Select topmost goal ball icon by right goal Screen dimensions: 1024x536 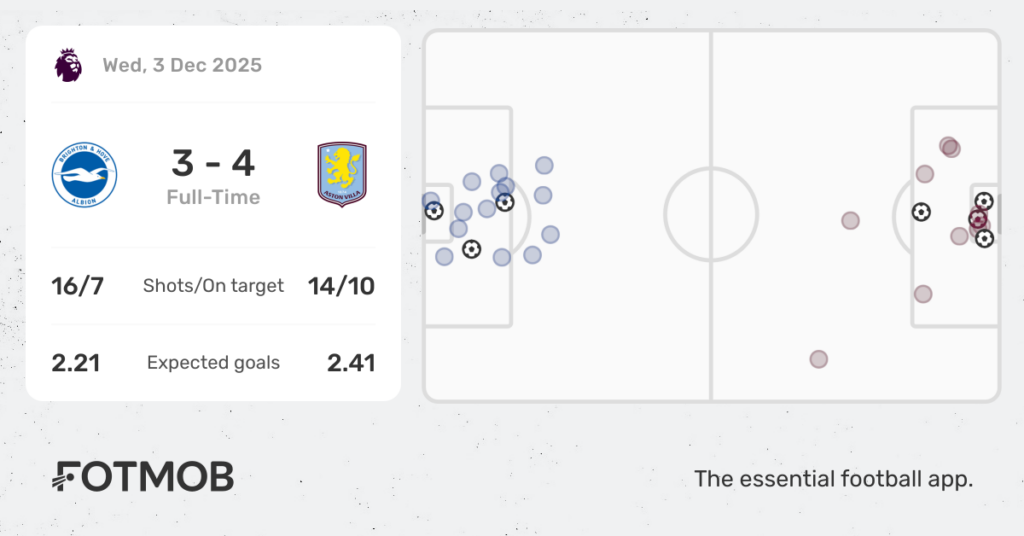pyautogui.click(x=984, y=201)
